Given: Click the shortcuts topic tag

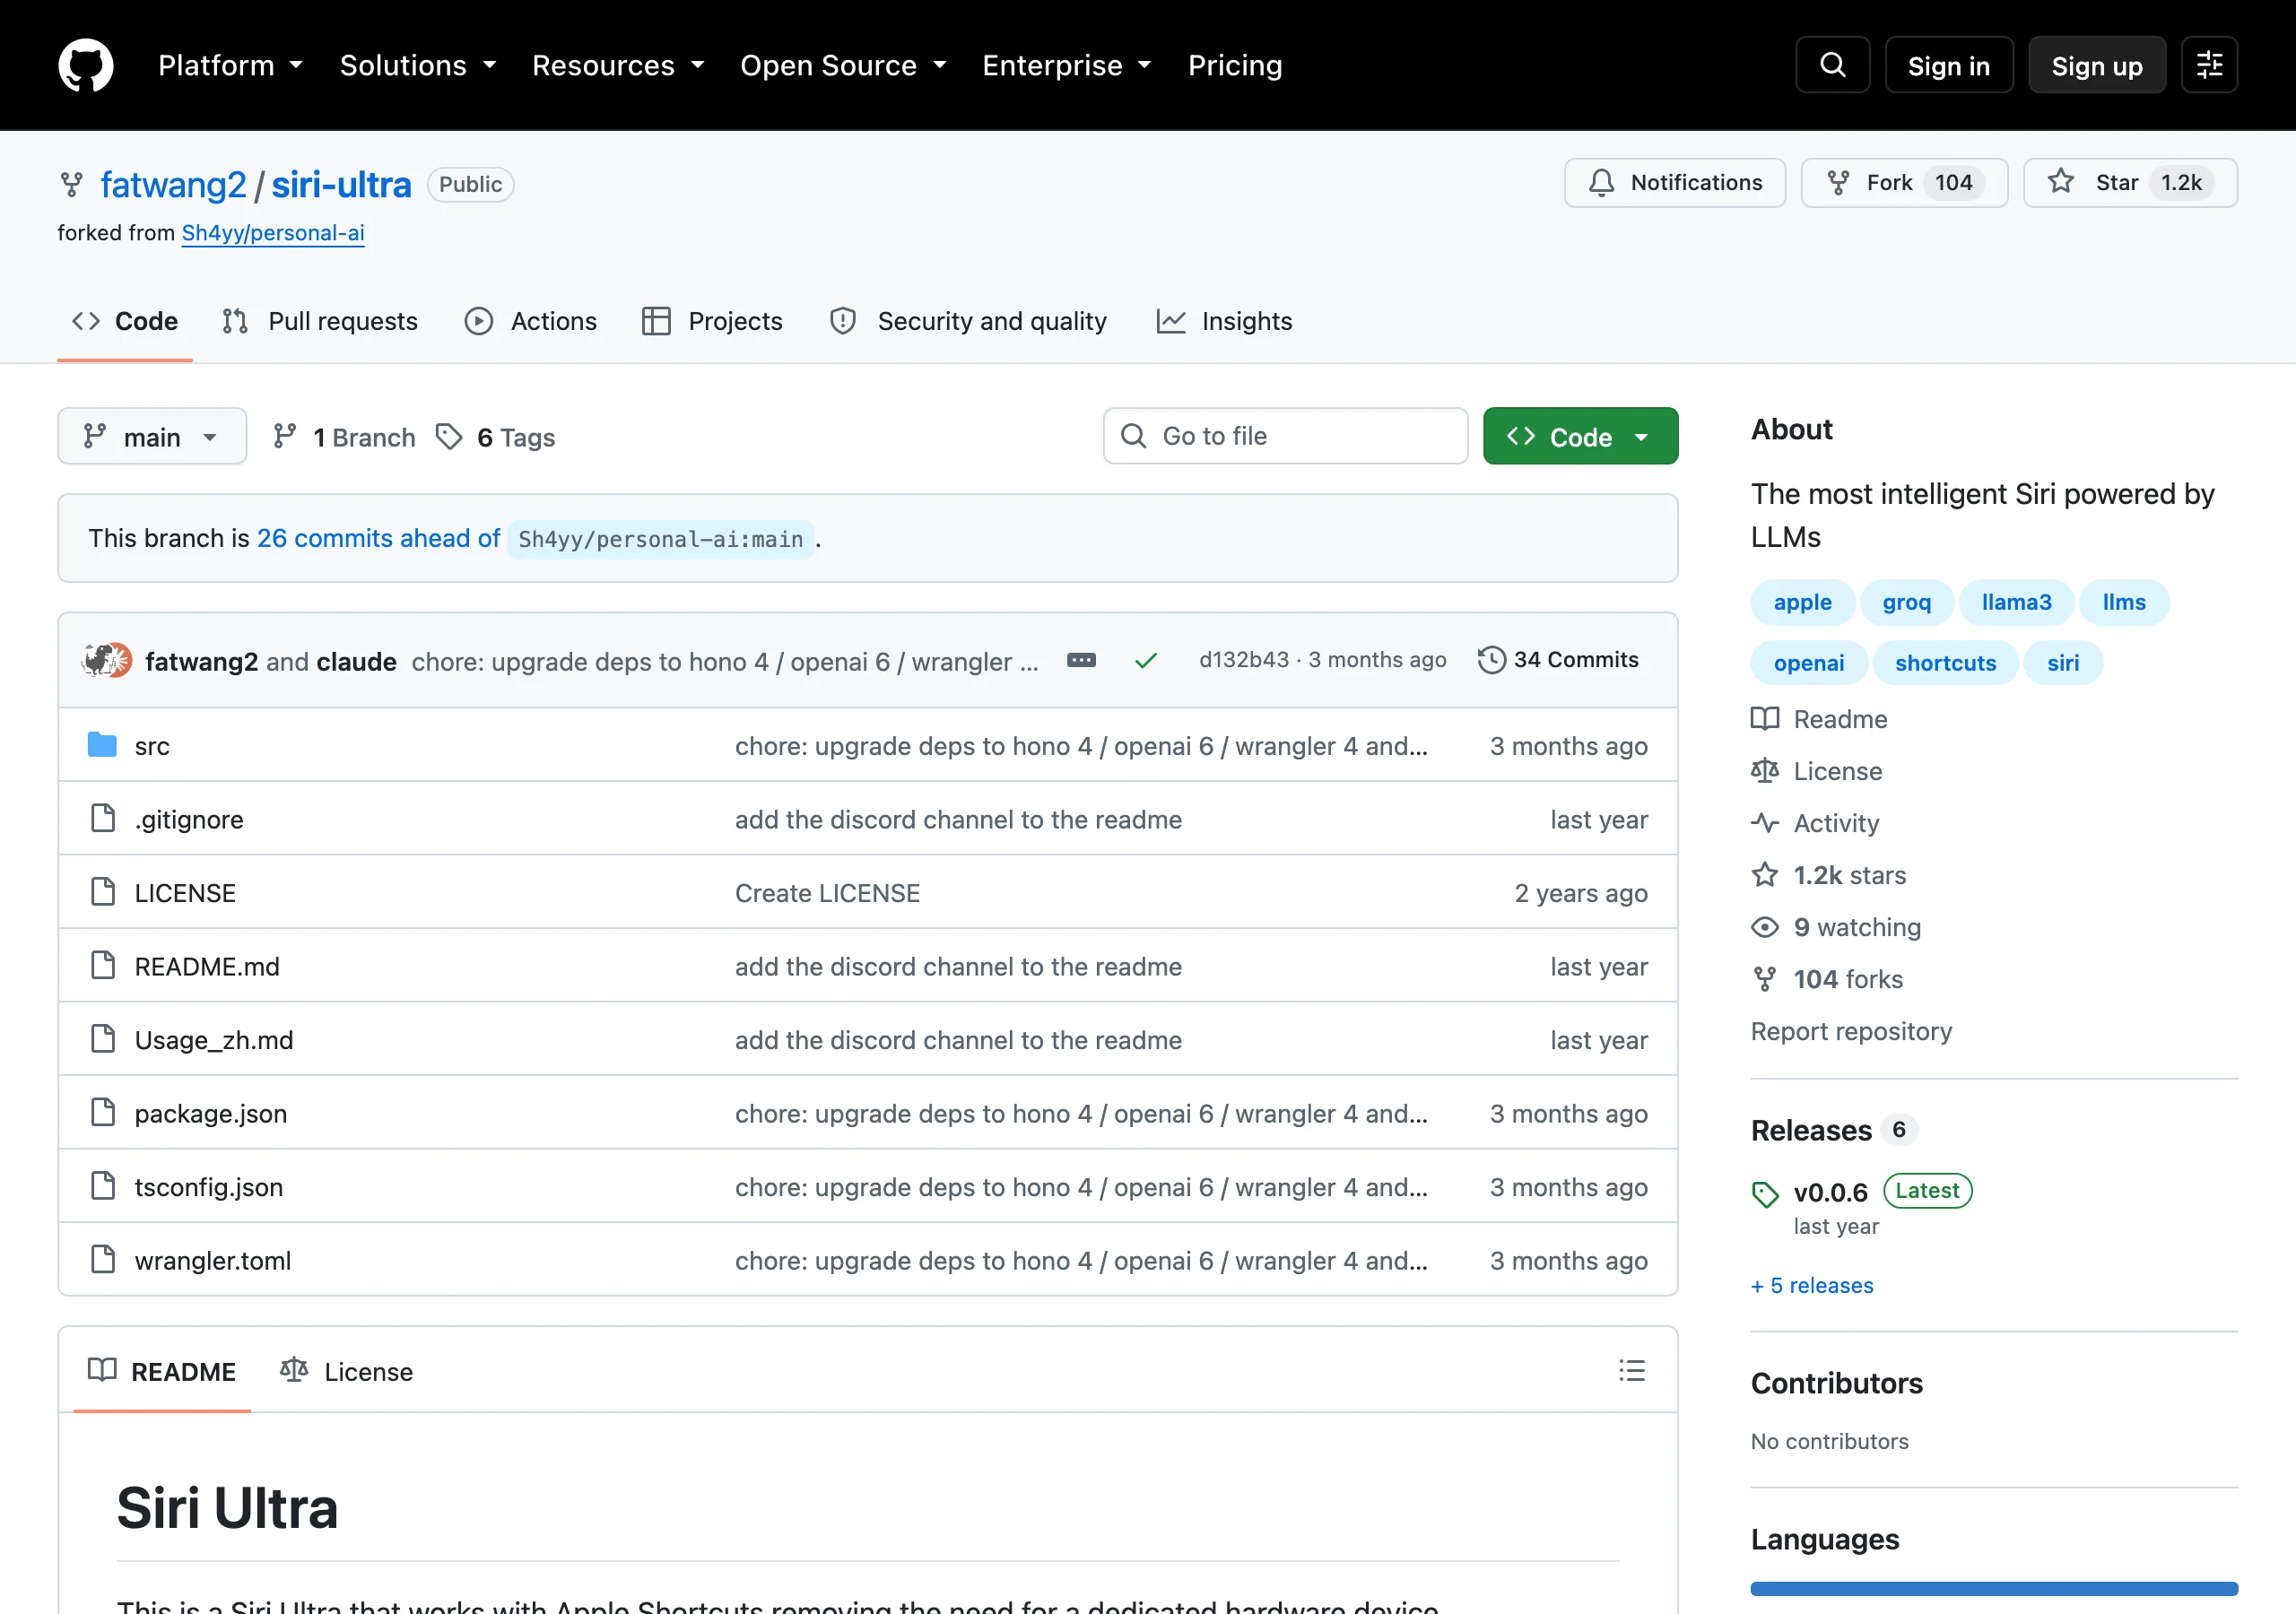Looking at the screenshot, I should point(1945,663).
